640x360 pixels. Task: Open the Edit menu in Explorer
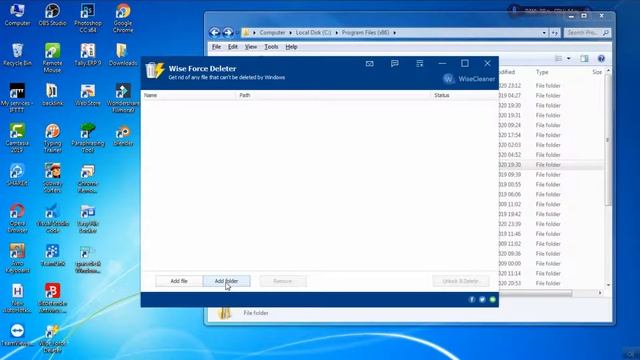pyautogui.click(x=233, y=47)
